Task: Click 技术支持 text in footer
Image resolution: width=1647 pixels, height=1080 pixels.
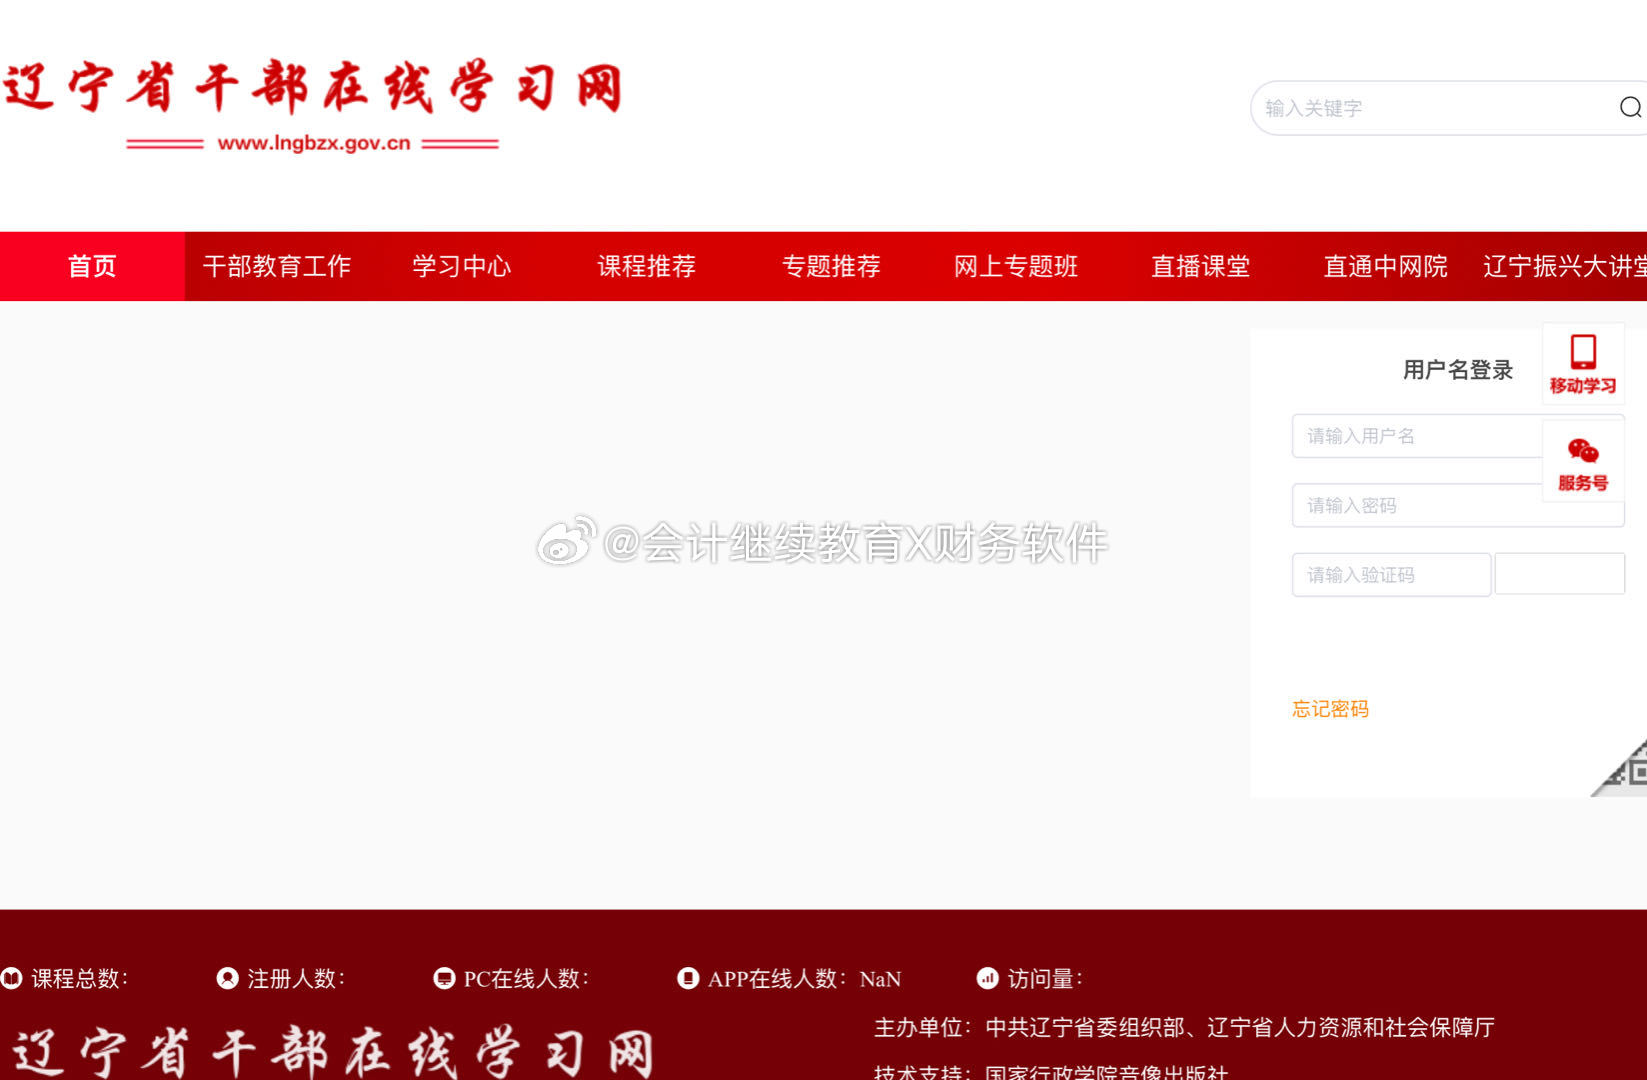Action: pyautogui.click(x=1051, y=1071)
